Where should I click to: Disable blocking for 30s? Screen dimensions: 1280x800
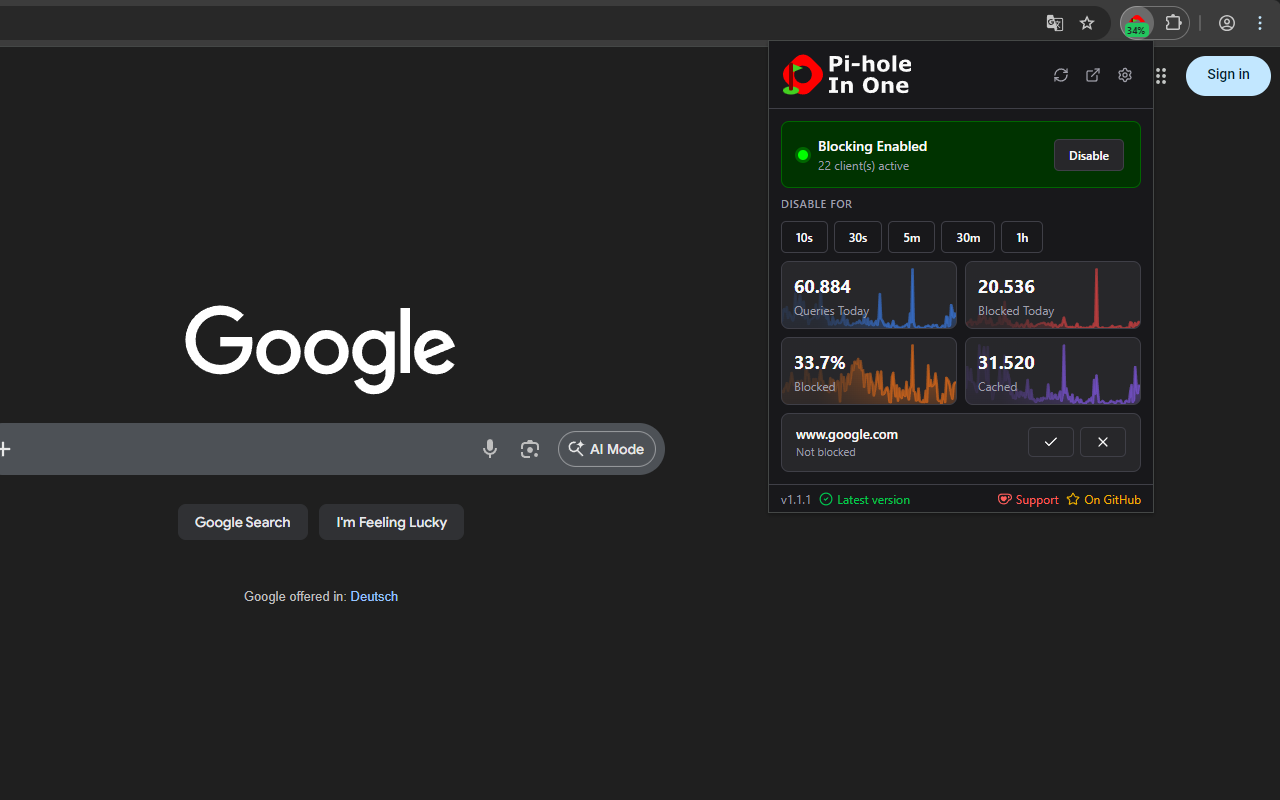(858, 237)
